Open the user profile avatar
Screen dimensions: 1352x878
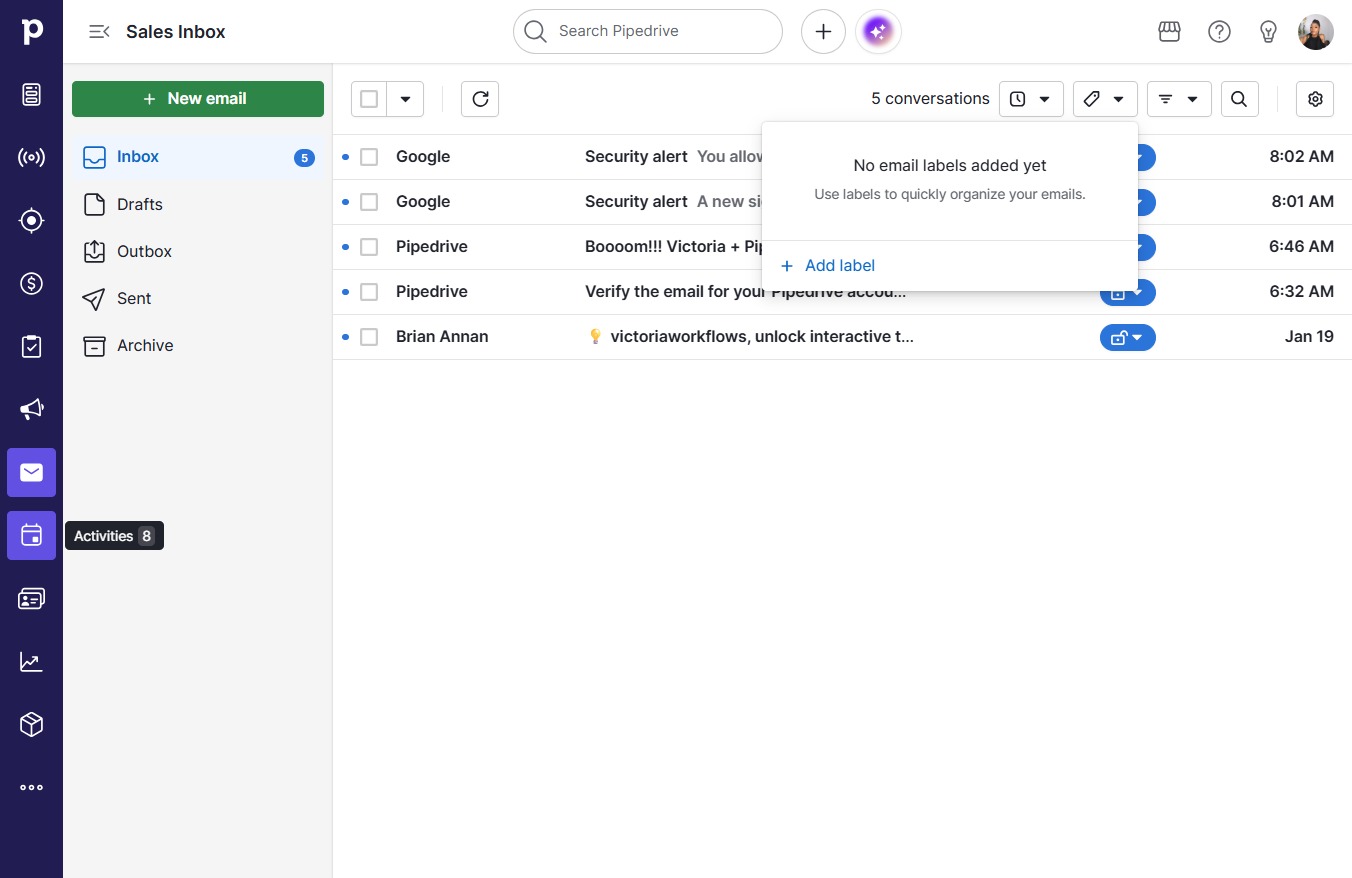1316,32
